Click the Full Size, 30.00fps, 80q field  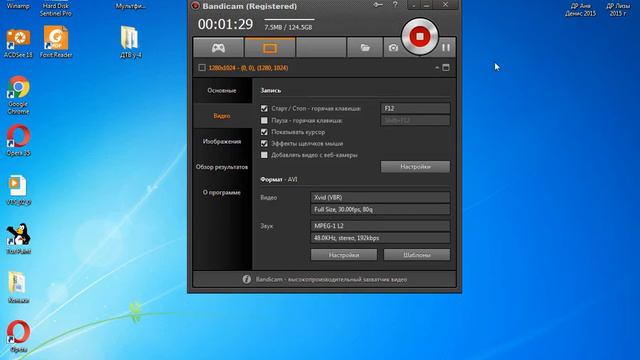click(x=380, y=209)
